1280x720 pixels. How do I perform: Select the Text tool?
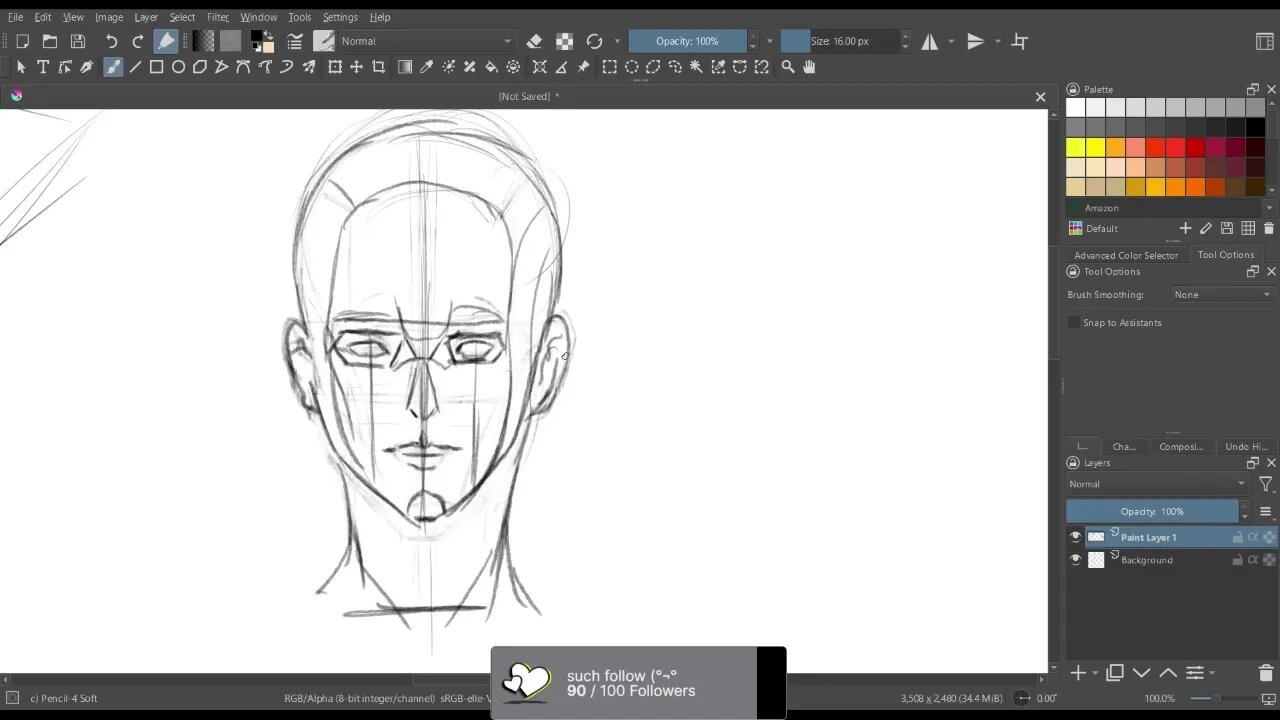pos(43,67)
